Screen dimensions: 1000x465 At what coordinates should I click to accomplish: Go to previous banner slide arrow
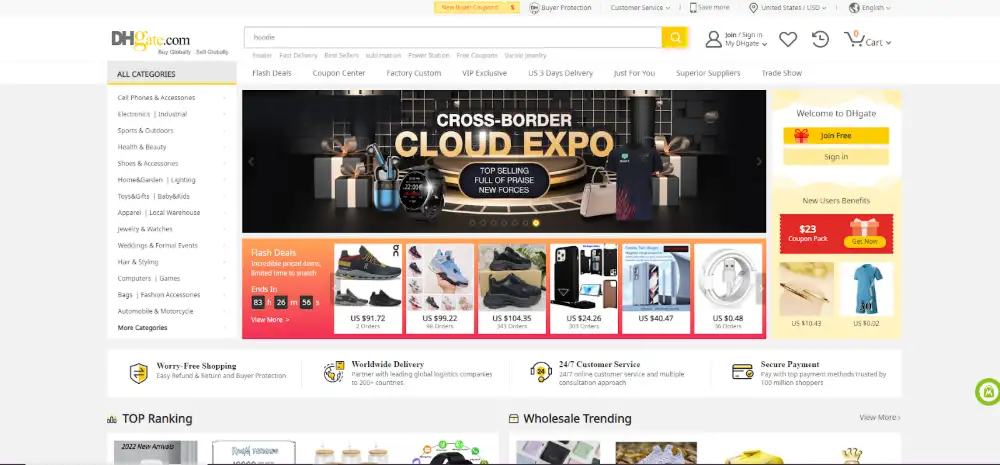coord(251,161)
